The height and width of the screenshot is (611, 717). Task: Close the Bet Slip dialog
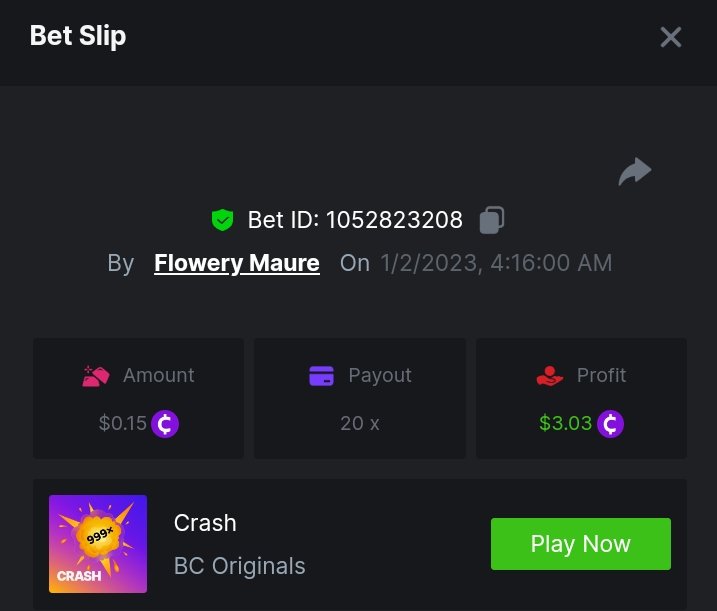coord(670,38)
